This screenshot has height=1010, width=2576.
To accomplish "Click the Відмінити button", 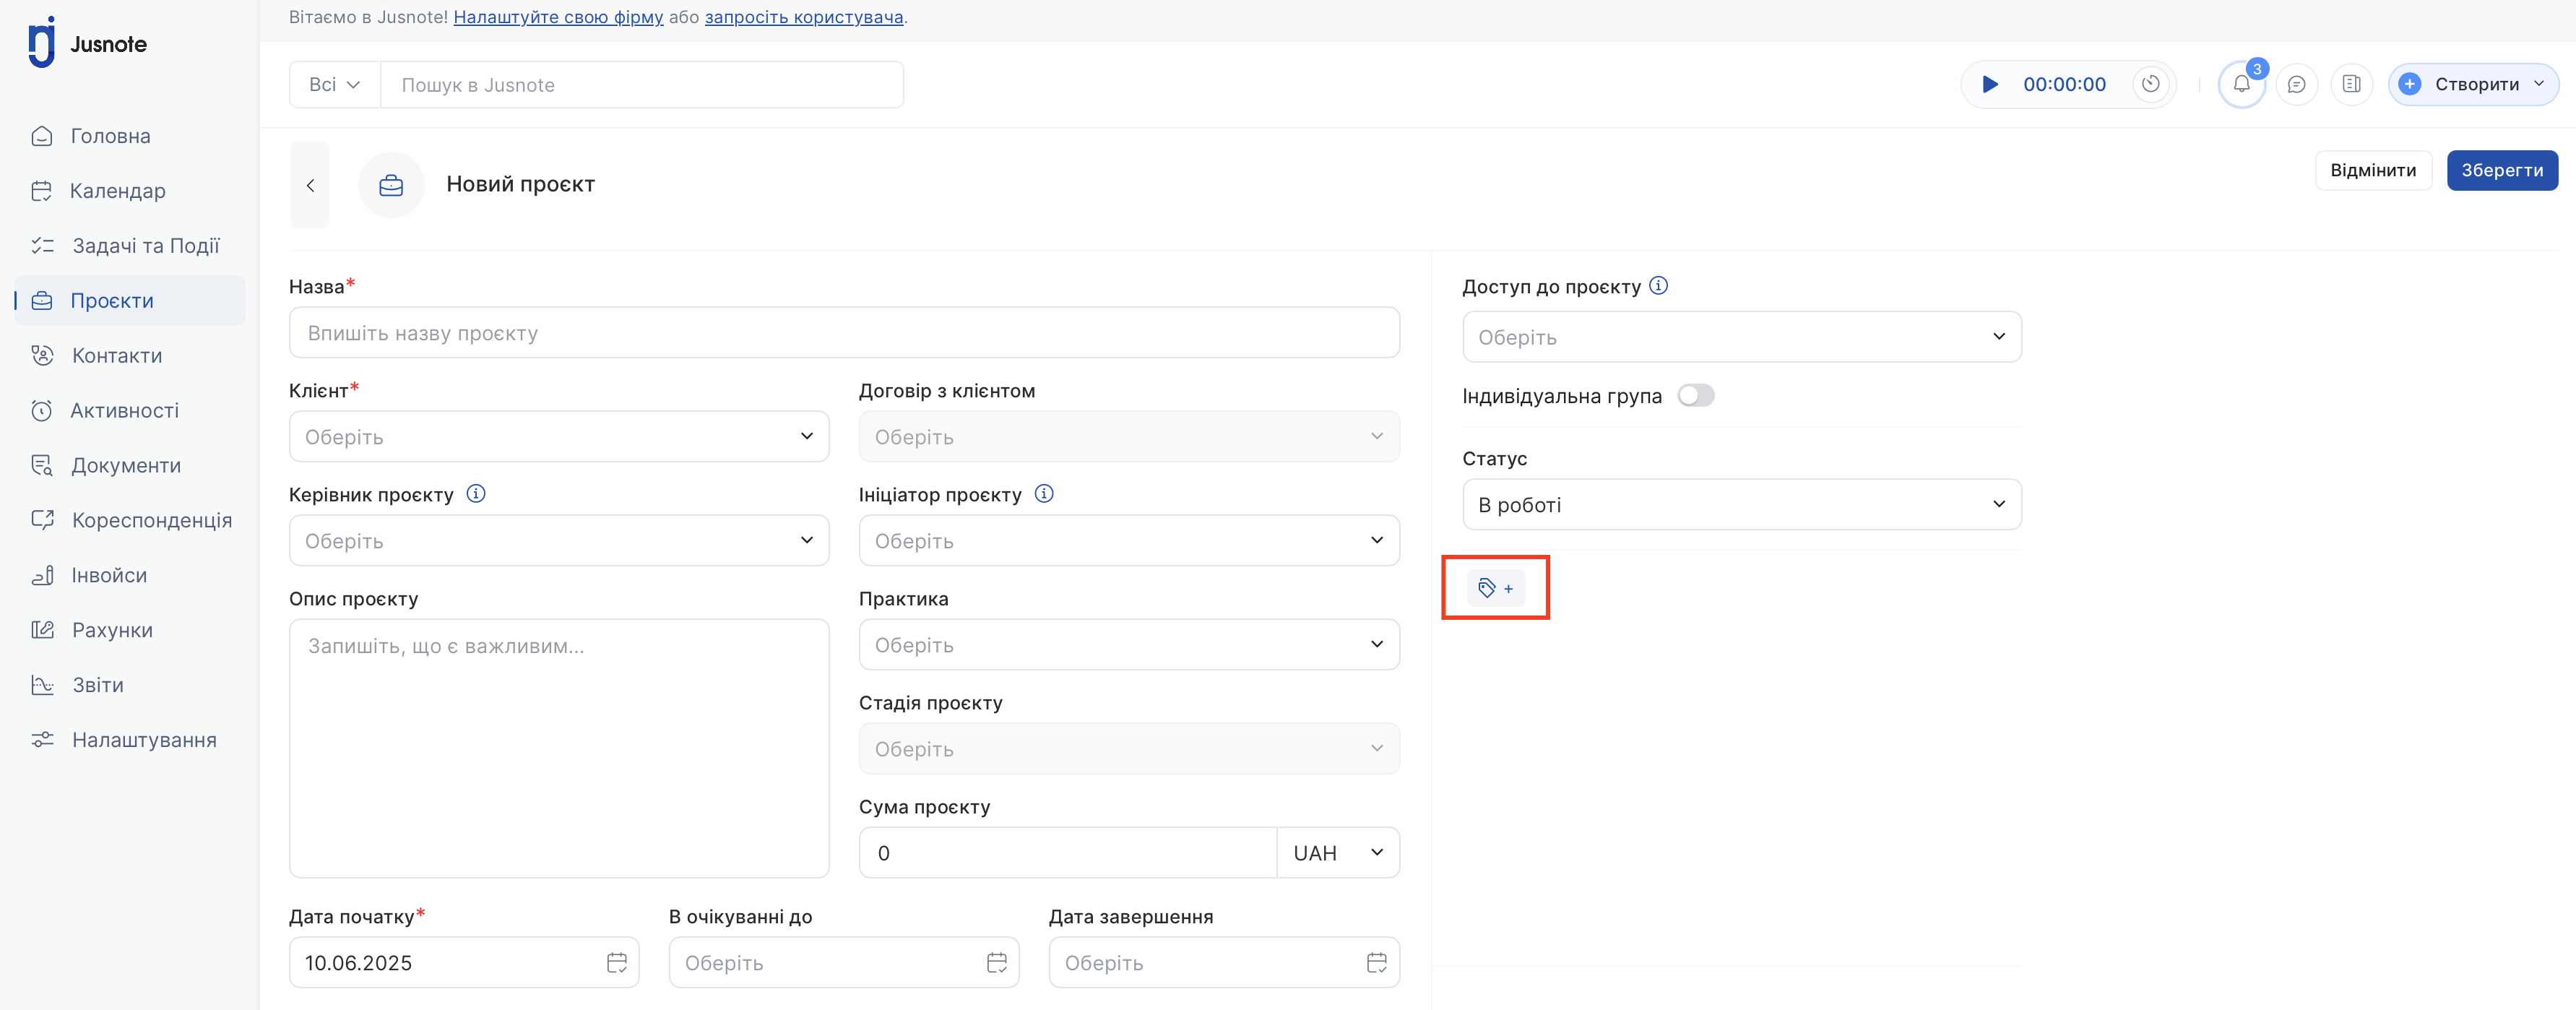I will pyautogui.click(x=2373, y=170).
